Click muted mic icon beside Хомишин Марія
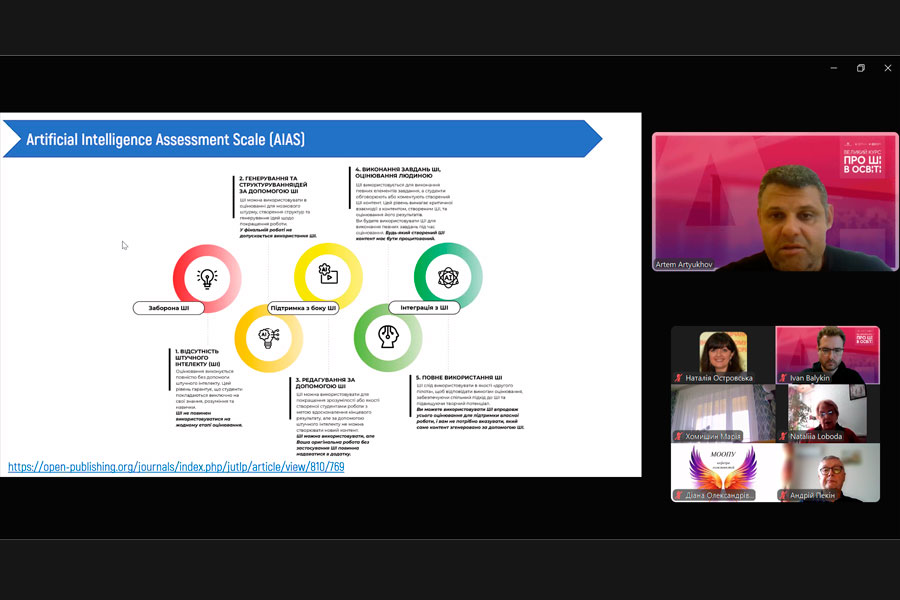This screenshot has width=900, height=600. tap(678, 436)
